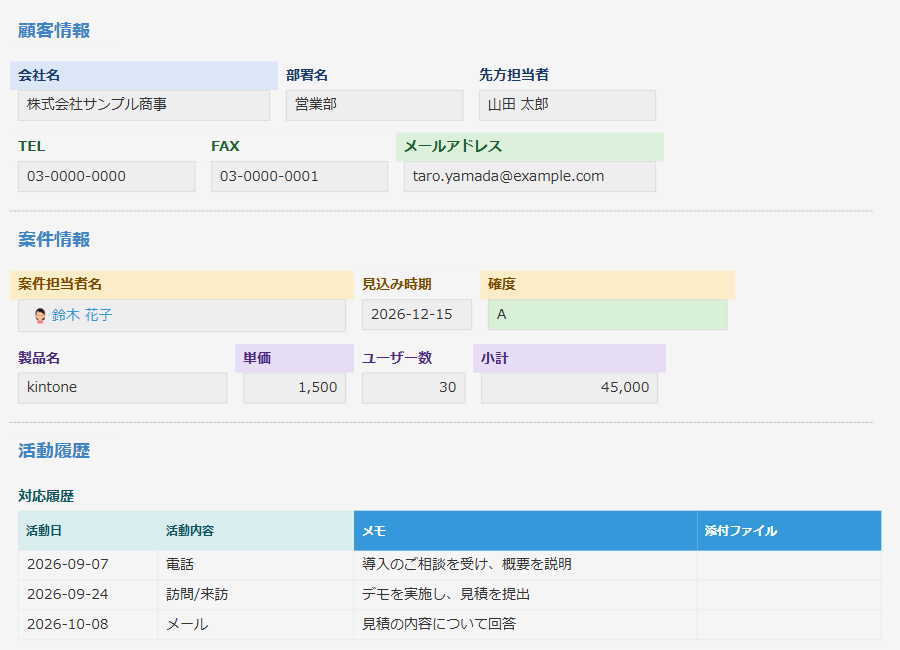Click the メールアドレス field label
The height and width of the screenshot is (650, 900).
click(453, 146)
